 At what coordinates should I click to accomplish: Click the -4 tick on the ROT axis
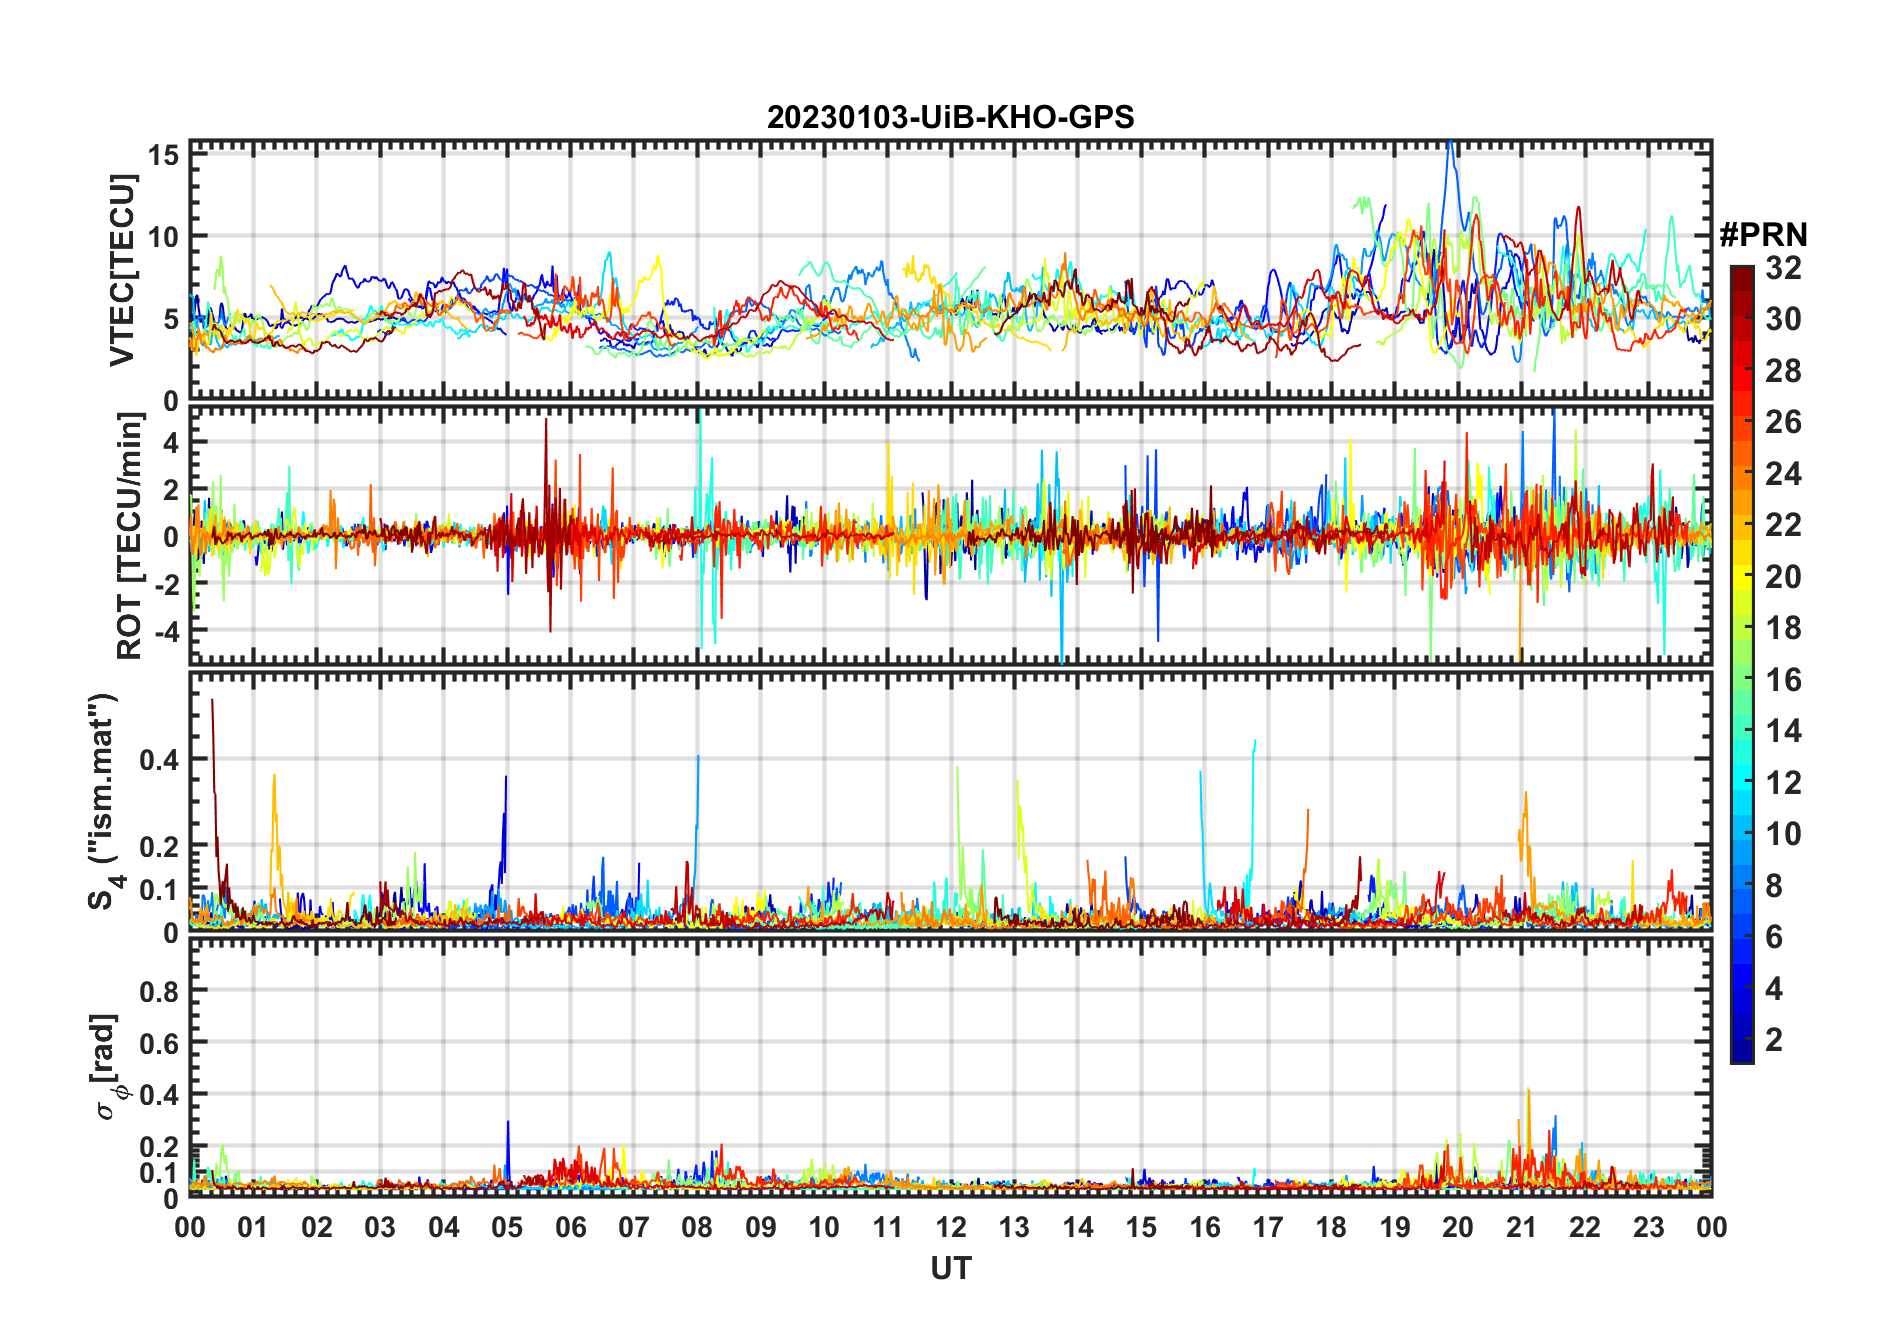point(166,631)
